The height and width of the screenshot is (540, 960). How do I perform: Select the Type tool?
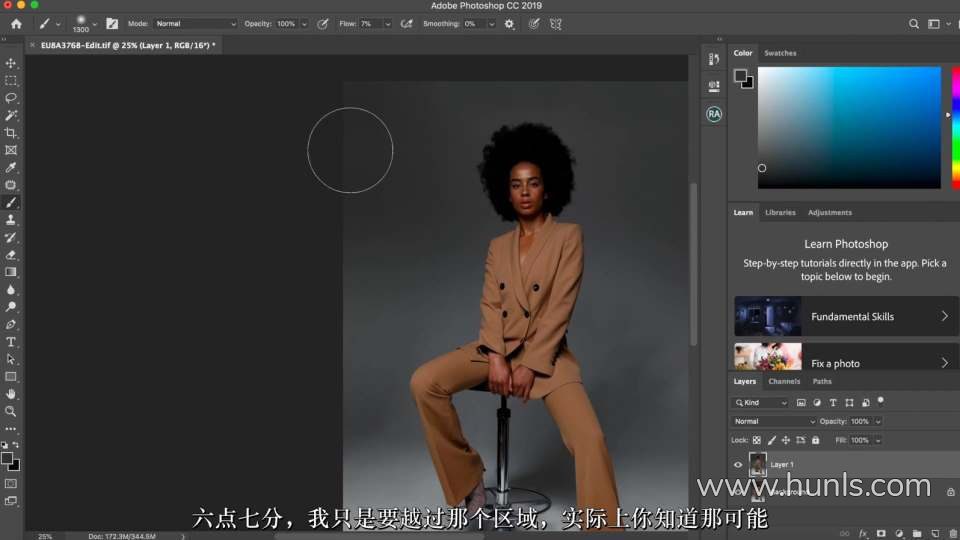[x=11, y=341]
